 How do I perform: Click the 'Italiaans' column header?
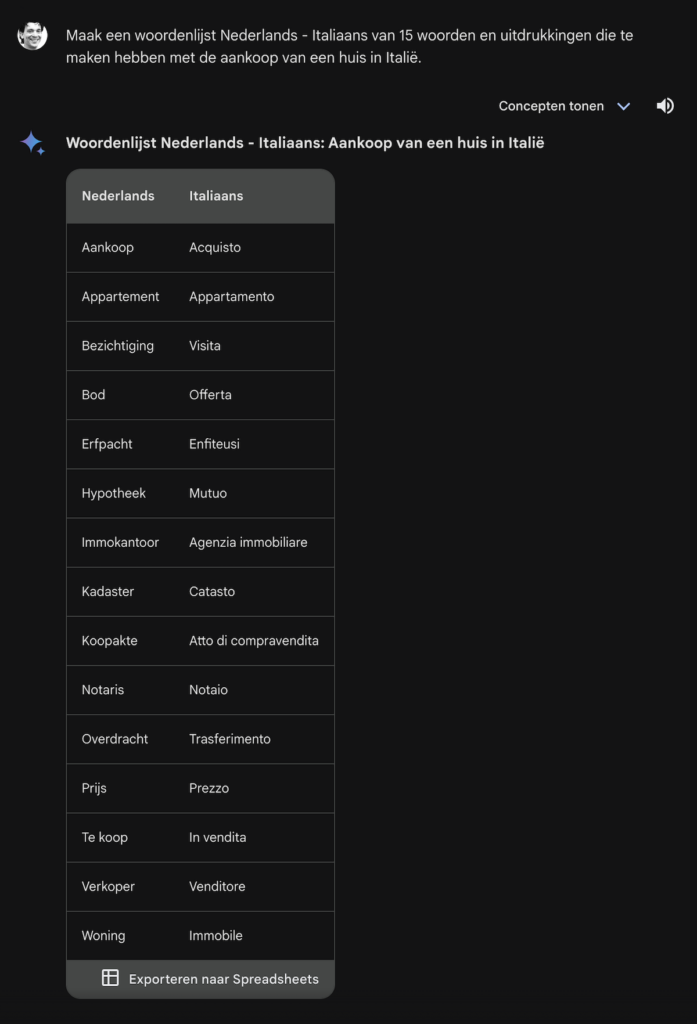click(x=216, y=196)
